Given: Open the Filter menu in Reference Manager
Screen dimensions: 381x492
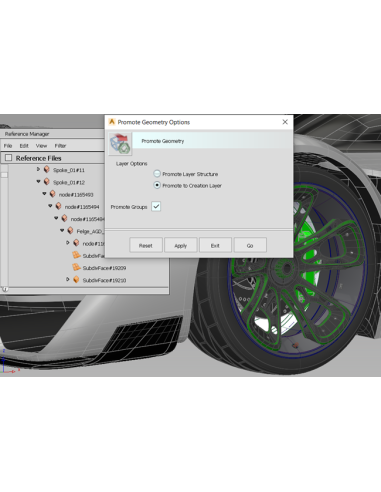Looking at the screenshot, I should click(60, 146).
